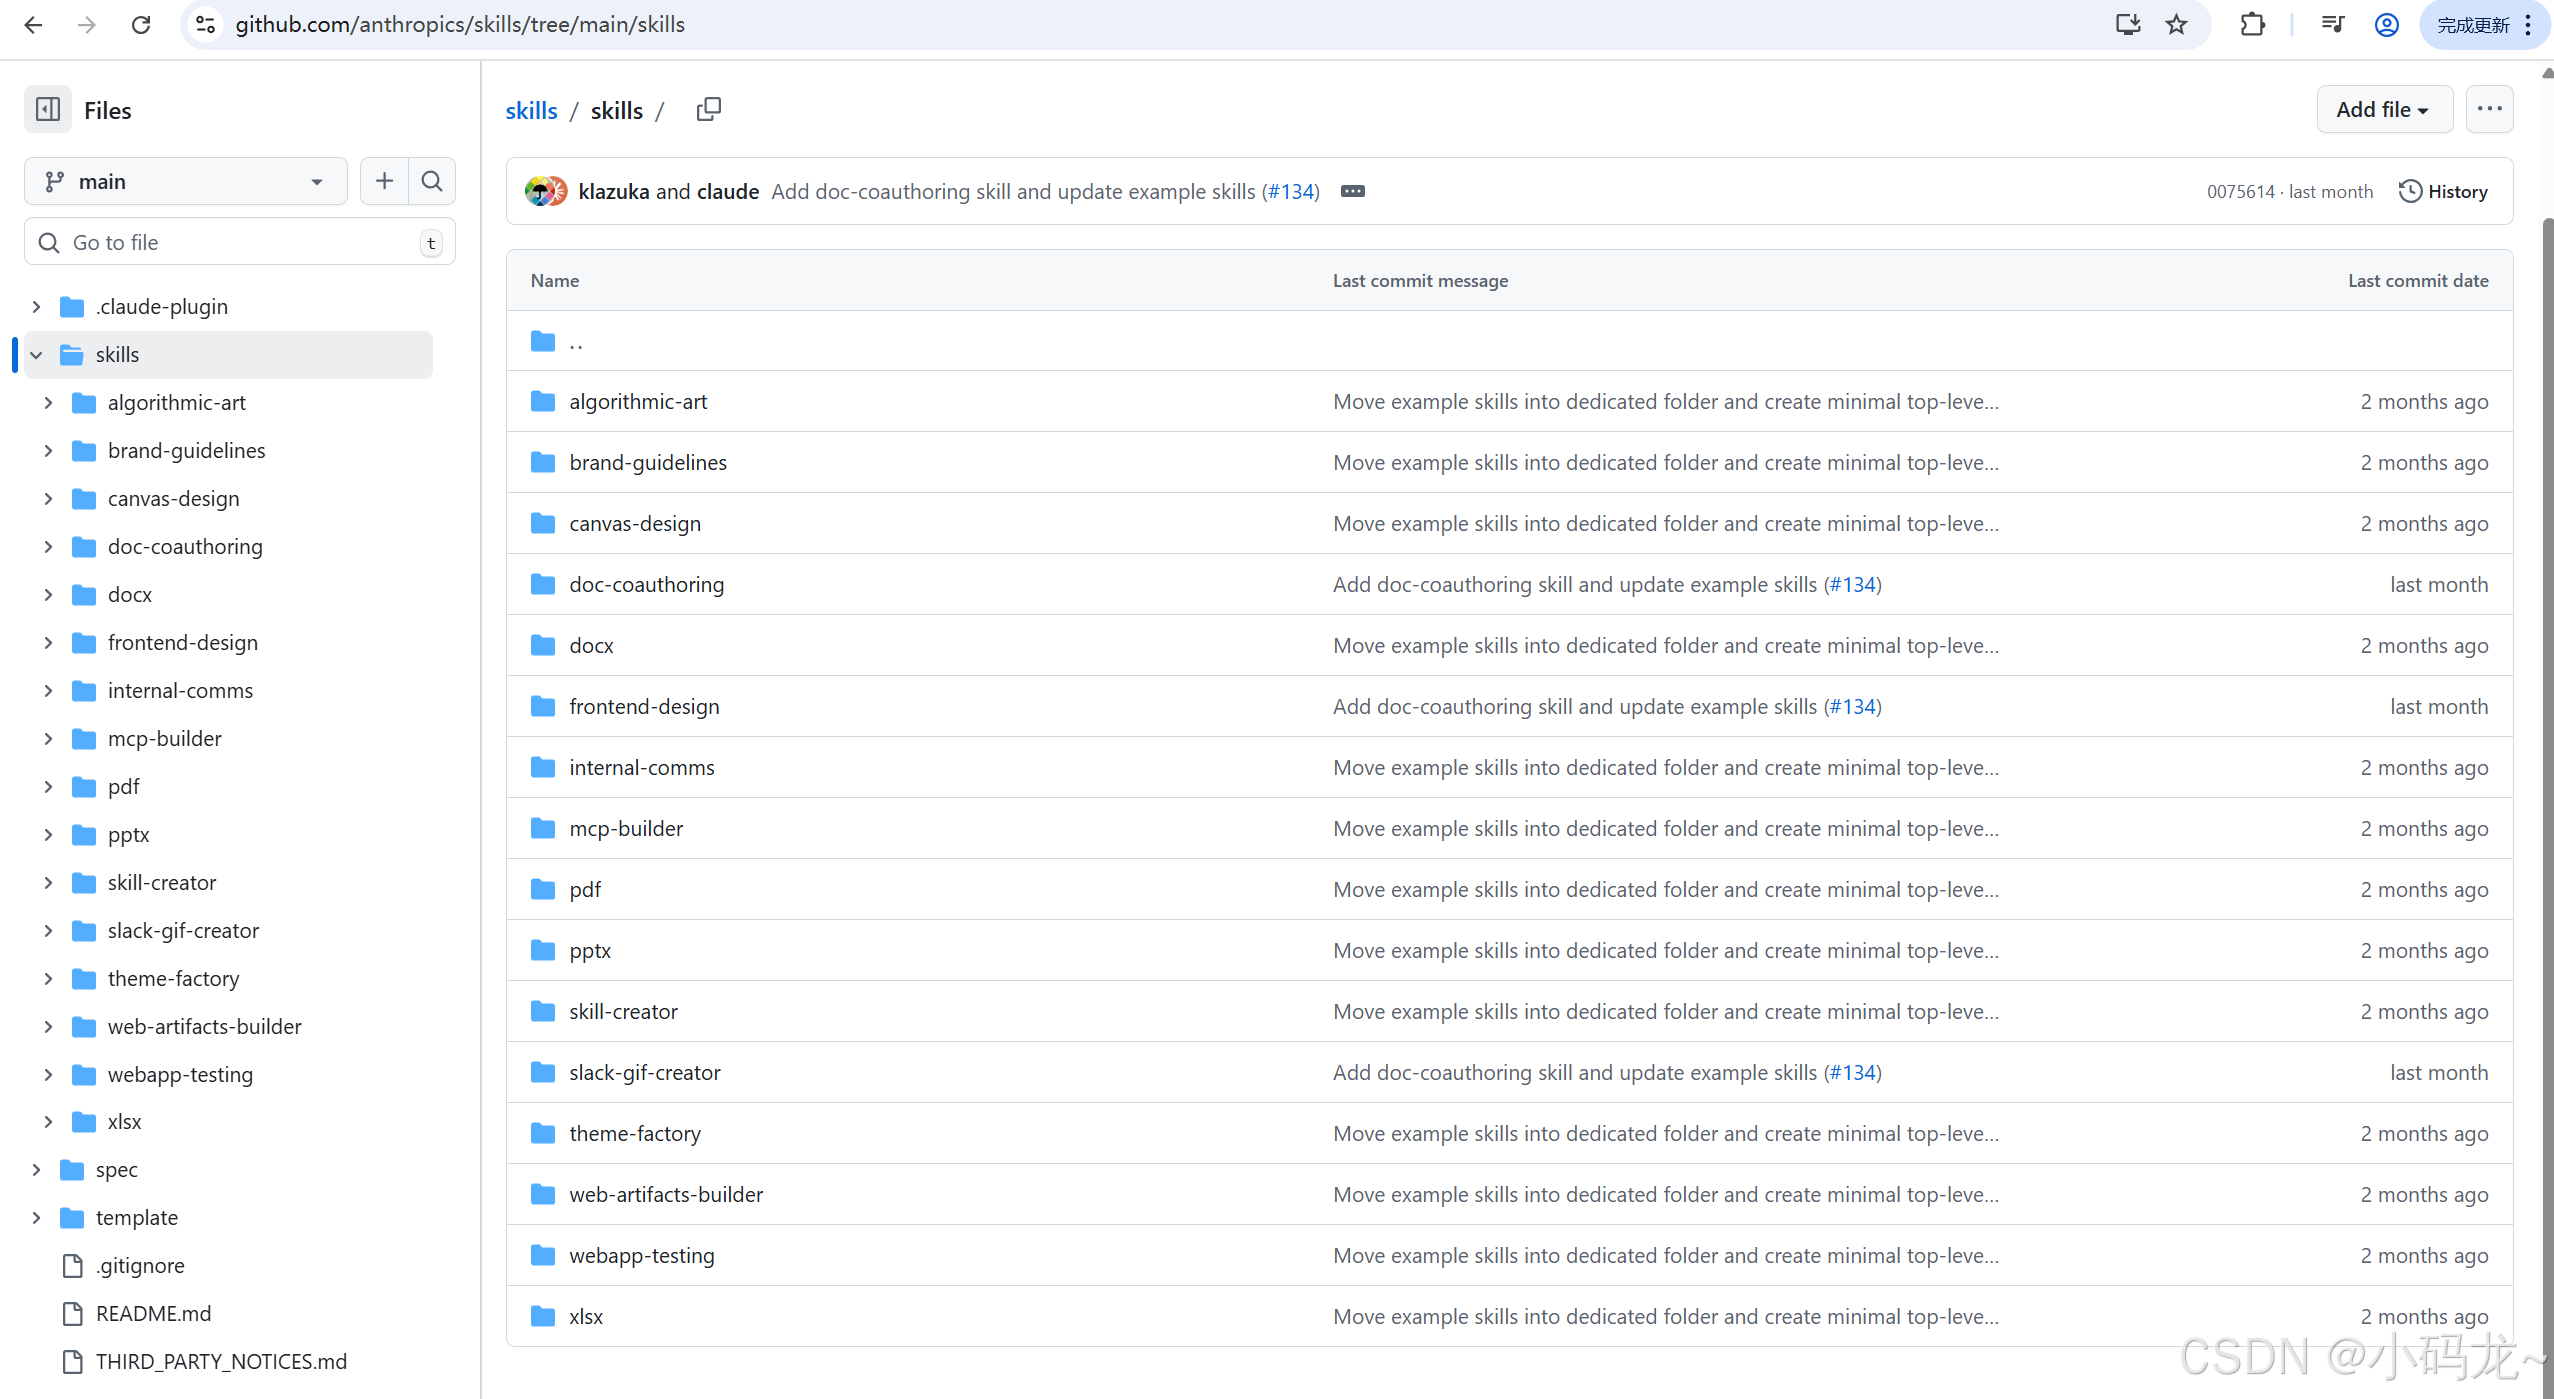
Task: Expand commit message ellipsis icon
Action: pos(1352,191)
